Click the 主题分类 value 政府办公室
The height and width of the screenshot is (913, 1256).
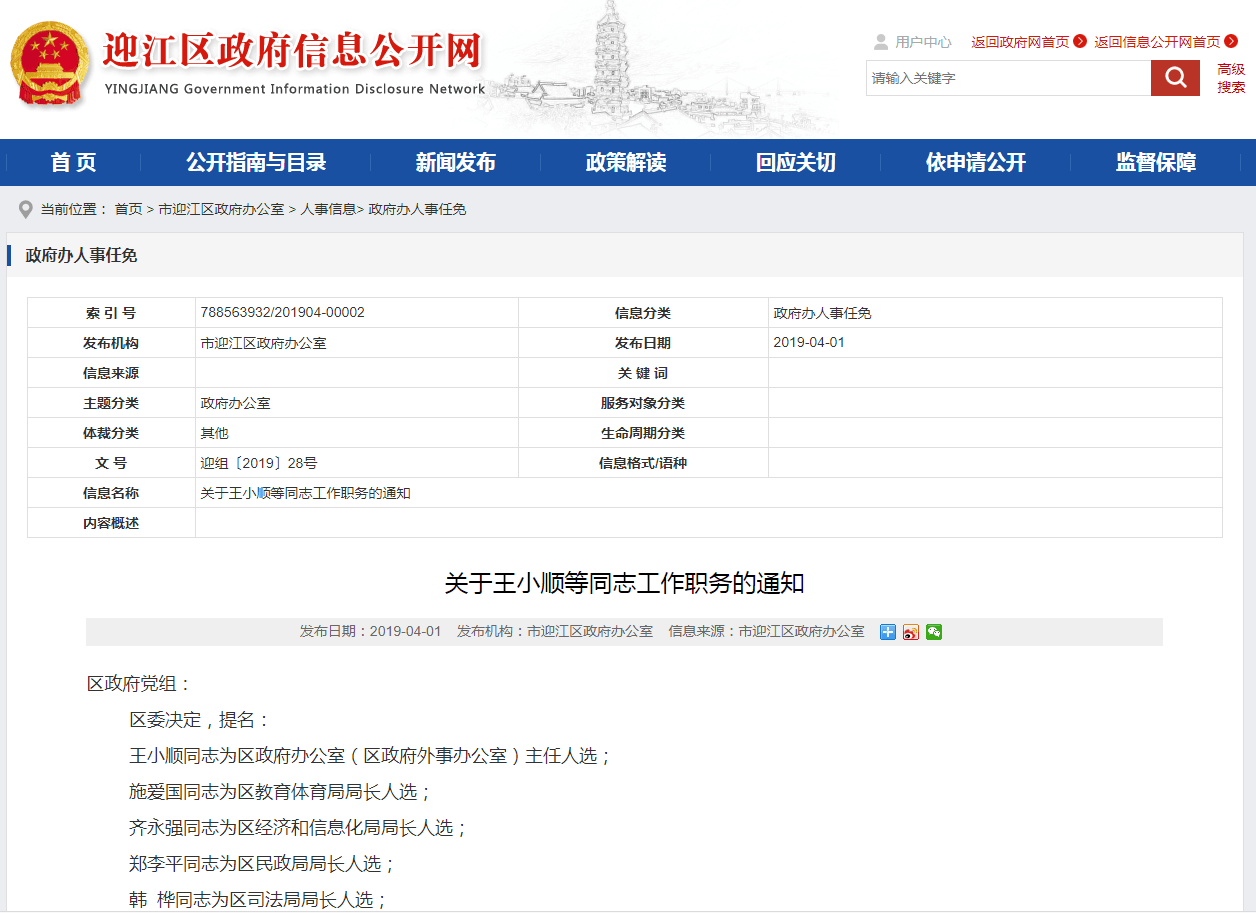pos(236,403)
